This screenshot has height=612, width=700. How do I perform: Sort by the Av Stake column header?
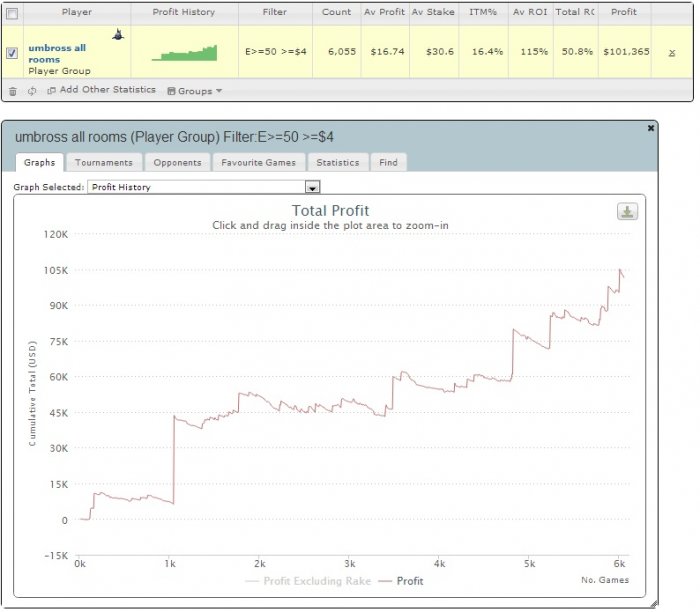433,12
